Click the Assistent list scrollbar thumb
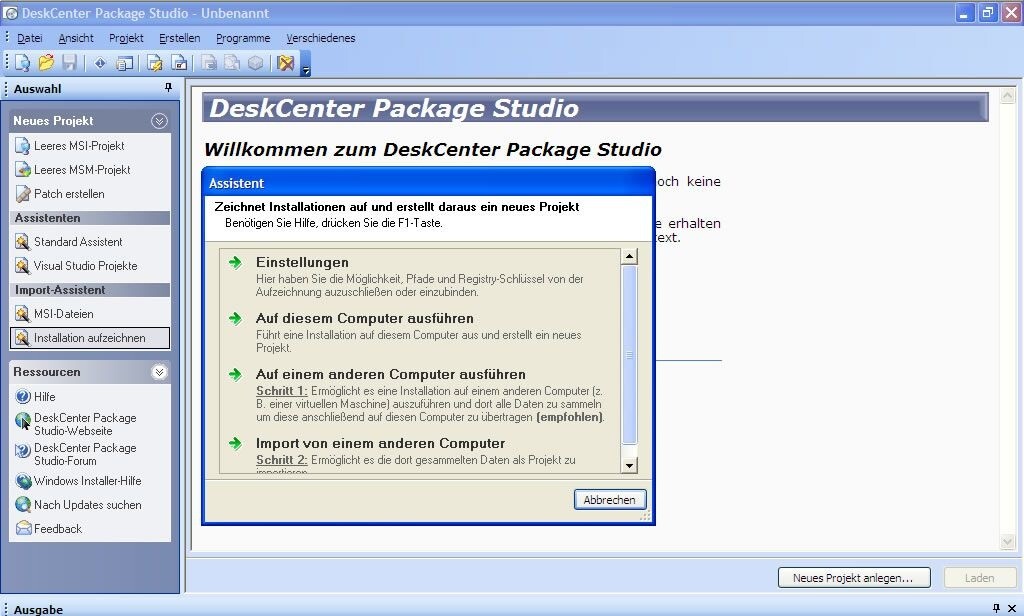This screenshot has height=616, width=1024. (630, 355)
